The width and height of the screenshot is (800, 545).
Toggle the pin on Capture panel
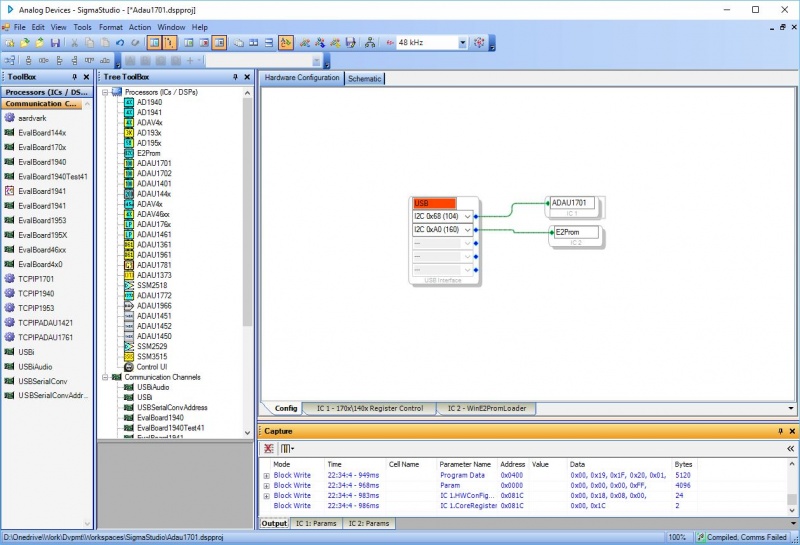point(780,431)
